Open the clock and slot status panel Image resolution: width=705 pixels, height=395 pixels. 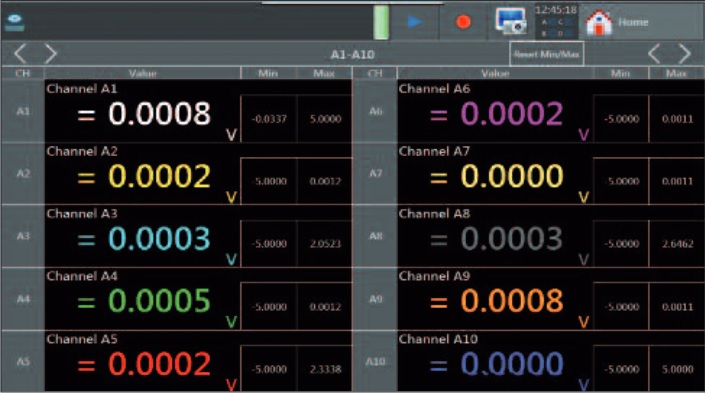[x=556, y=21]
